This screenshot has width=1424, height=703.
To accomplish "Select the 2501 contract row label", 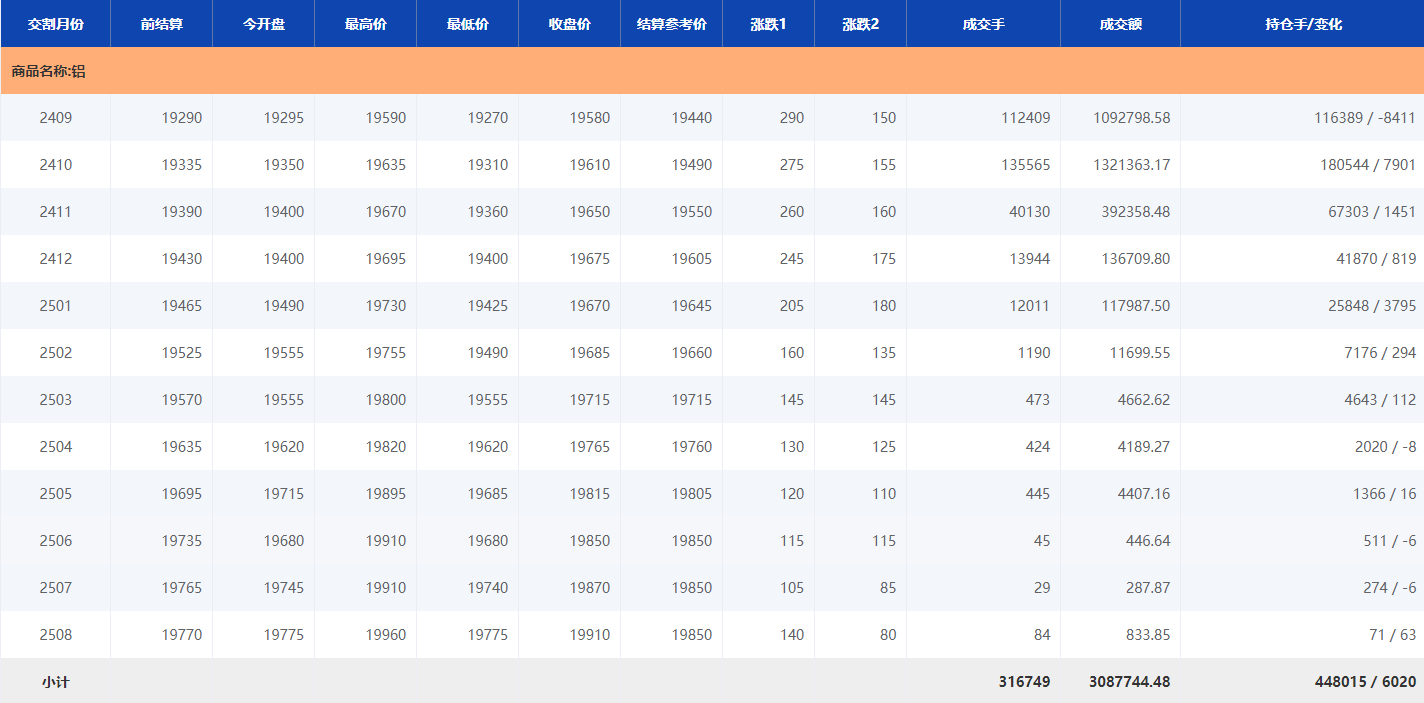I will tap(56, 306).
